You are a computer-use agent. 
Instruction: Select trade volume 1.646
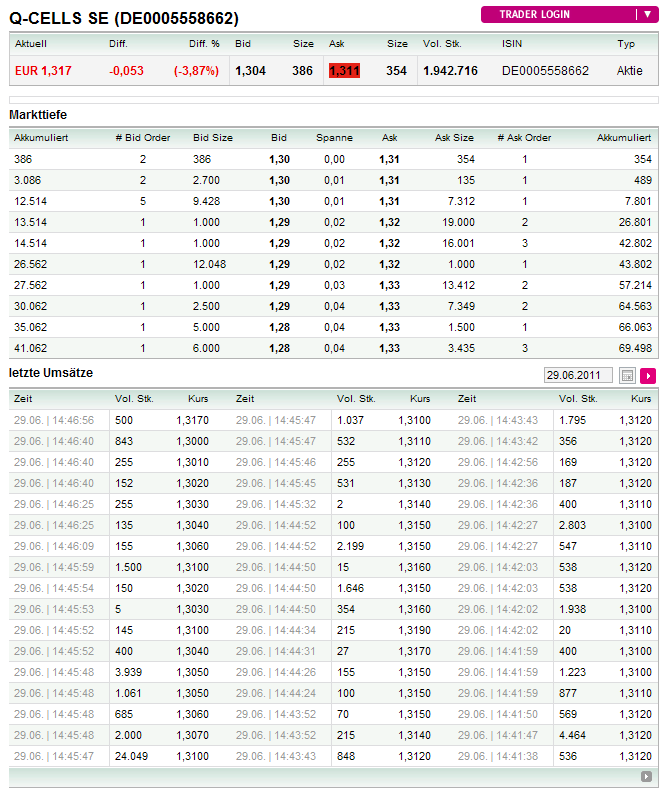click(x=350, y=588)
